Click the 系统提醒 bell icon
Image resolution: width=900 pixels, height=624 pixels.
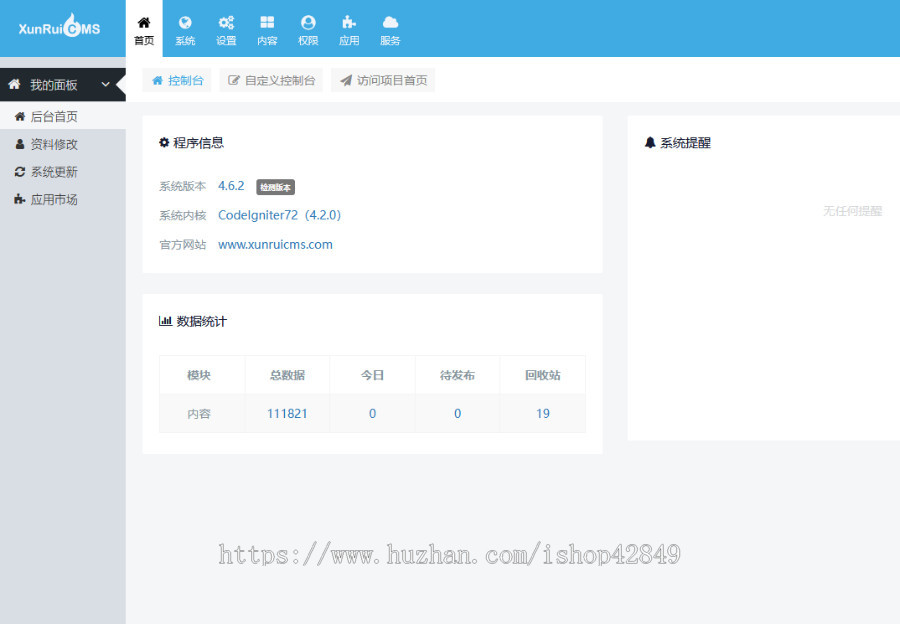pos(650,142)
